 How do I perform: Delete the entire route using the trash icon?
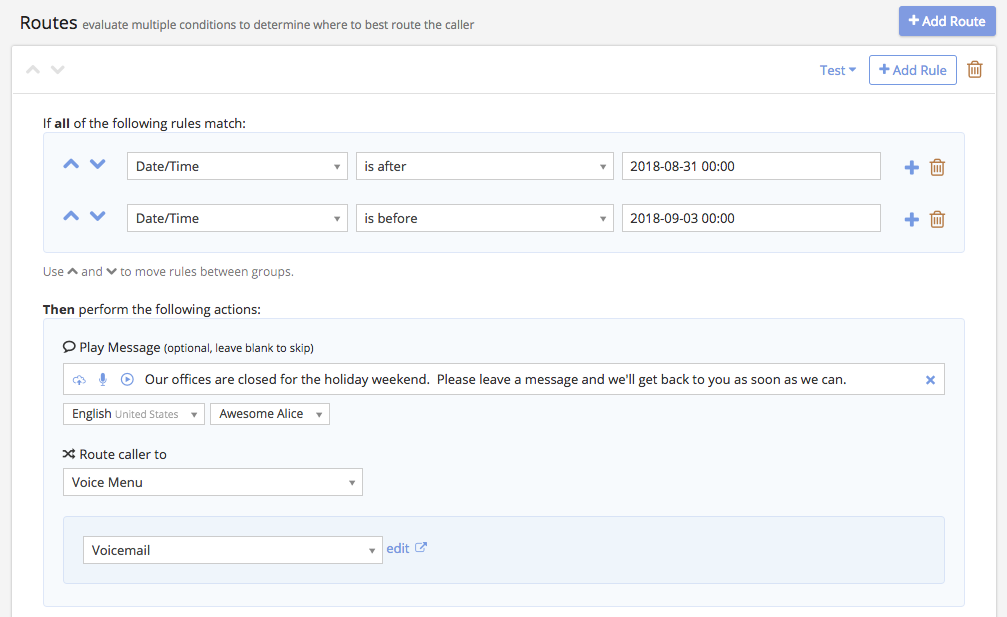pos(975,70)
